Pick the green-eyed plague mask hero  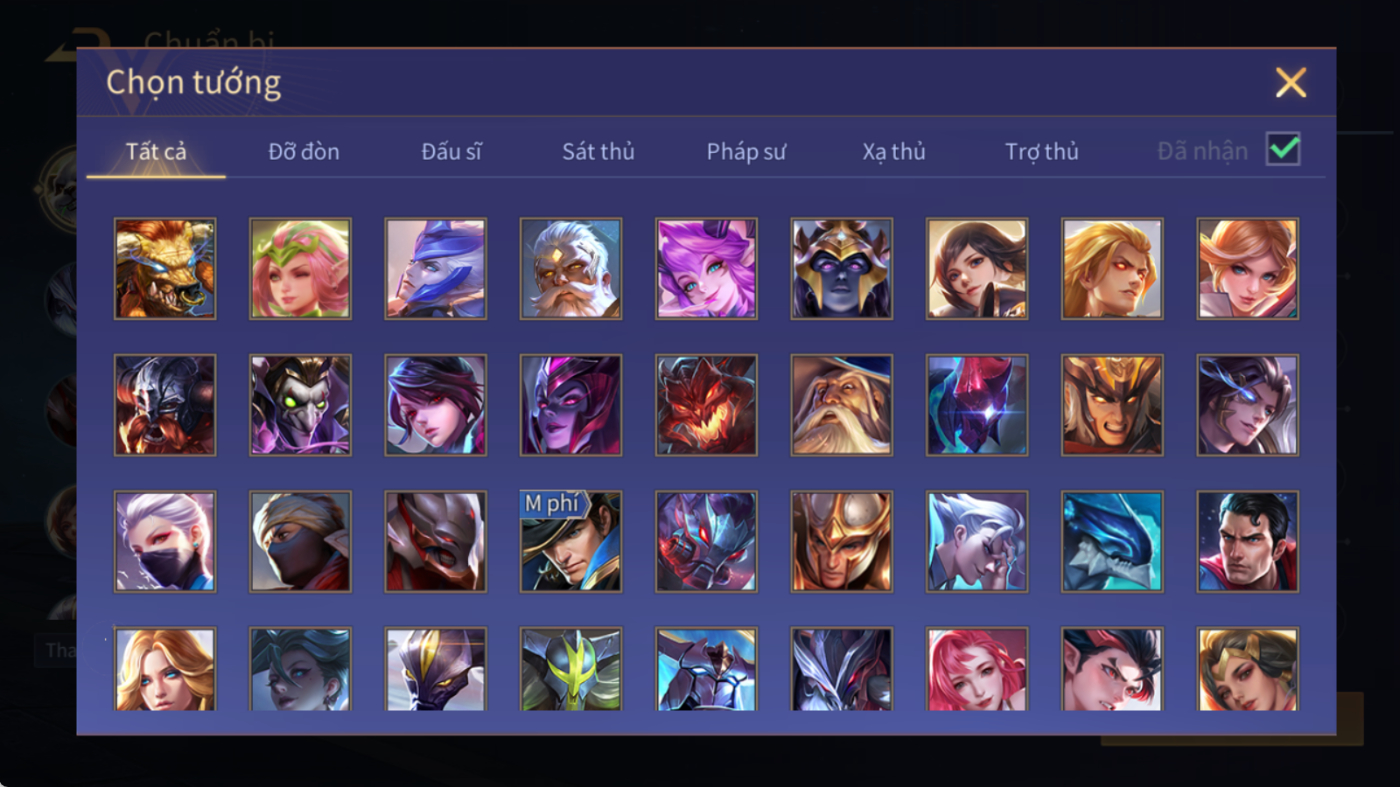tap(300, 405)
